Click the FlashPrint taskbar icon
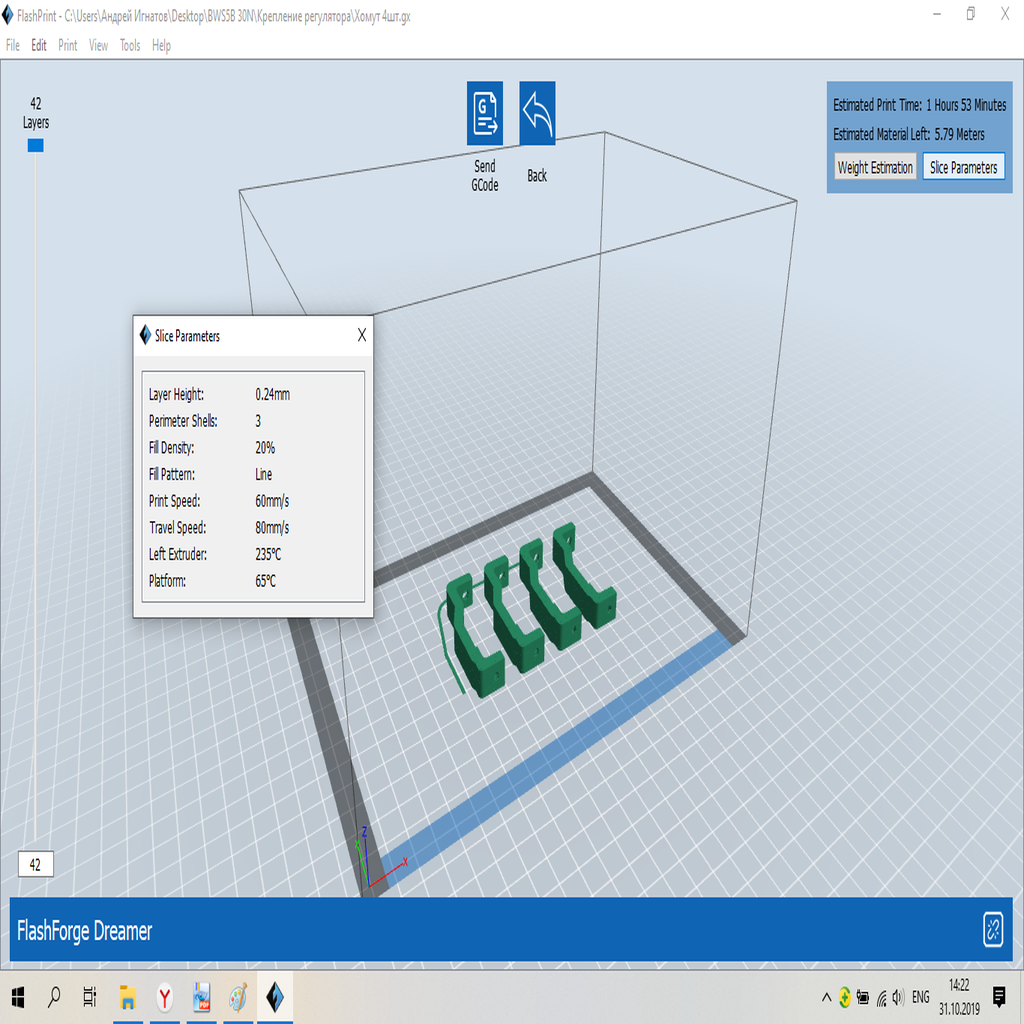 (x=275, y=997)
